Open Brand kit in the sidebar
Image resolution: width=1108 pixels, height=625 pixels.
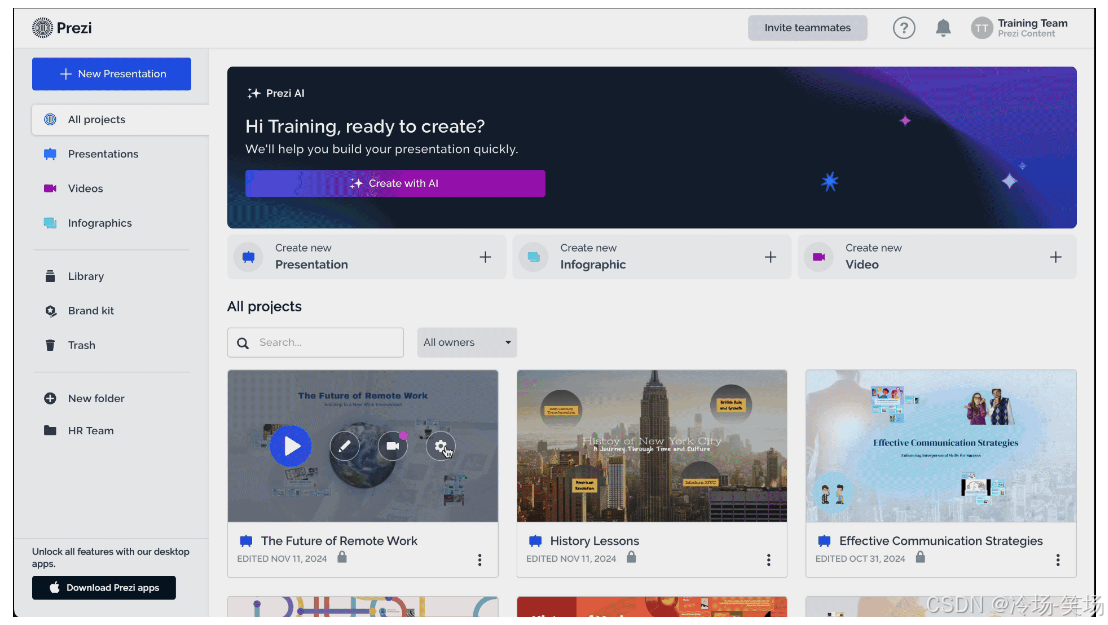coord(90,311)
